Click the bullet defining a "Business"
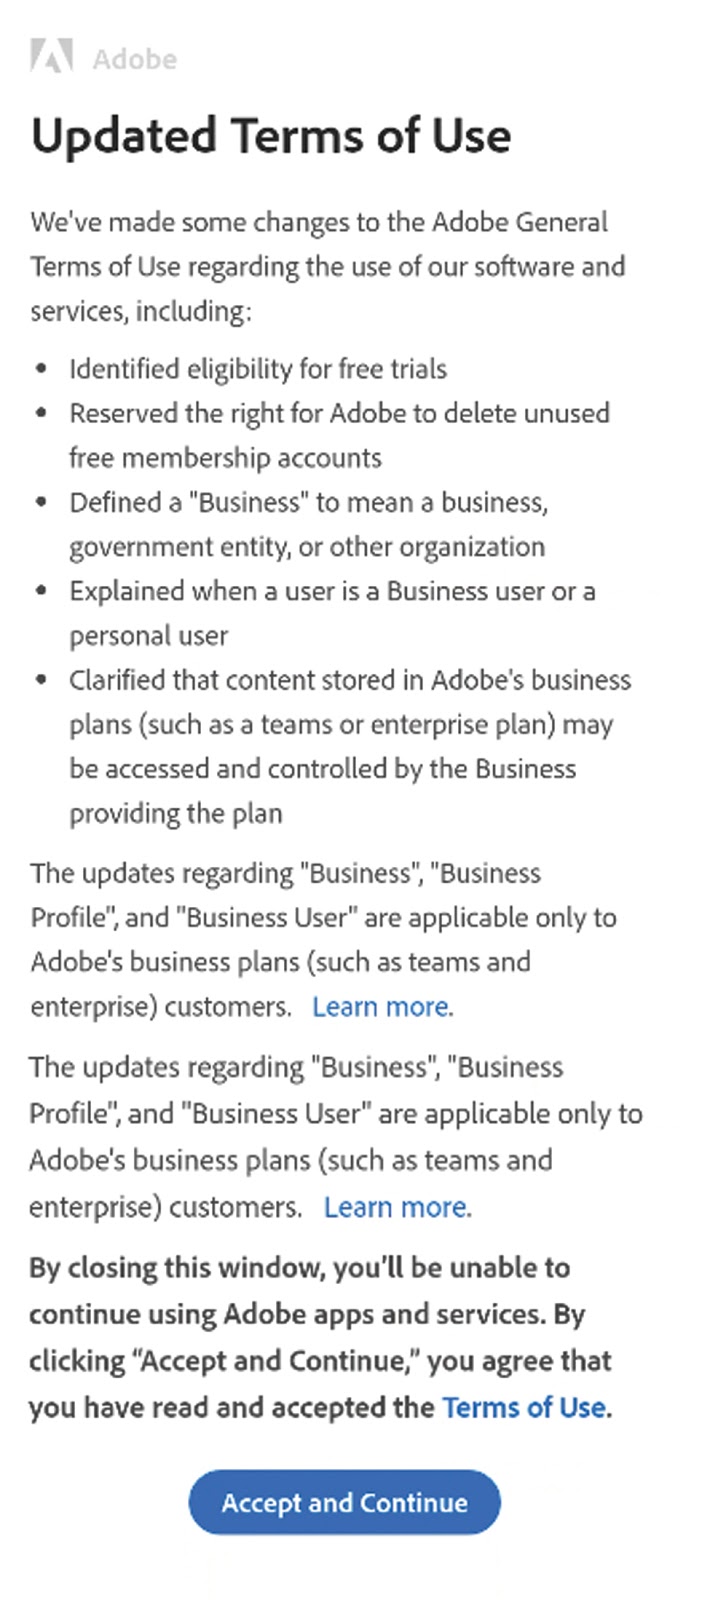The image size is (718, 1600). tap(308, 502)
